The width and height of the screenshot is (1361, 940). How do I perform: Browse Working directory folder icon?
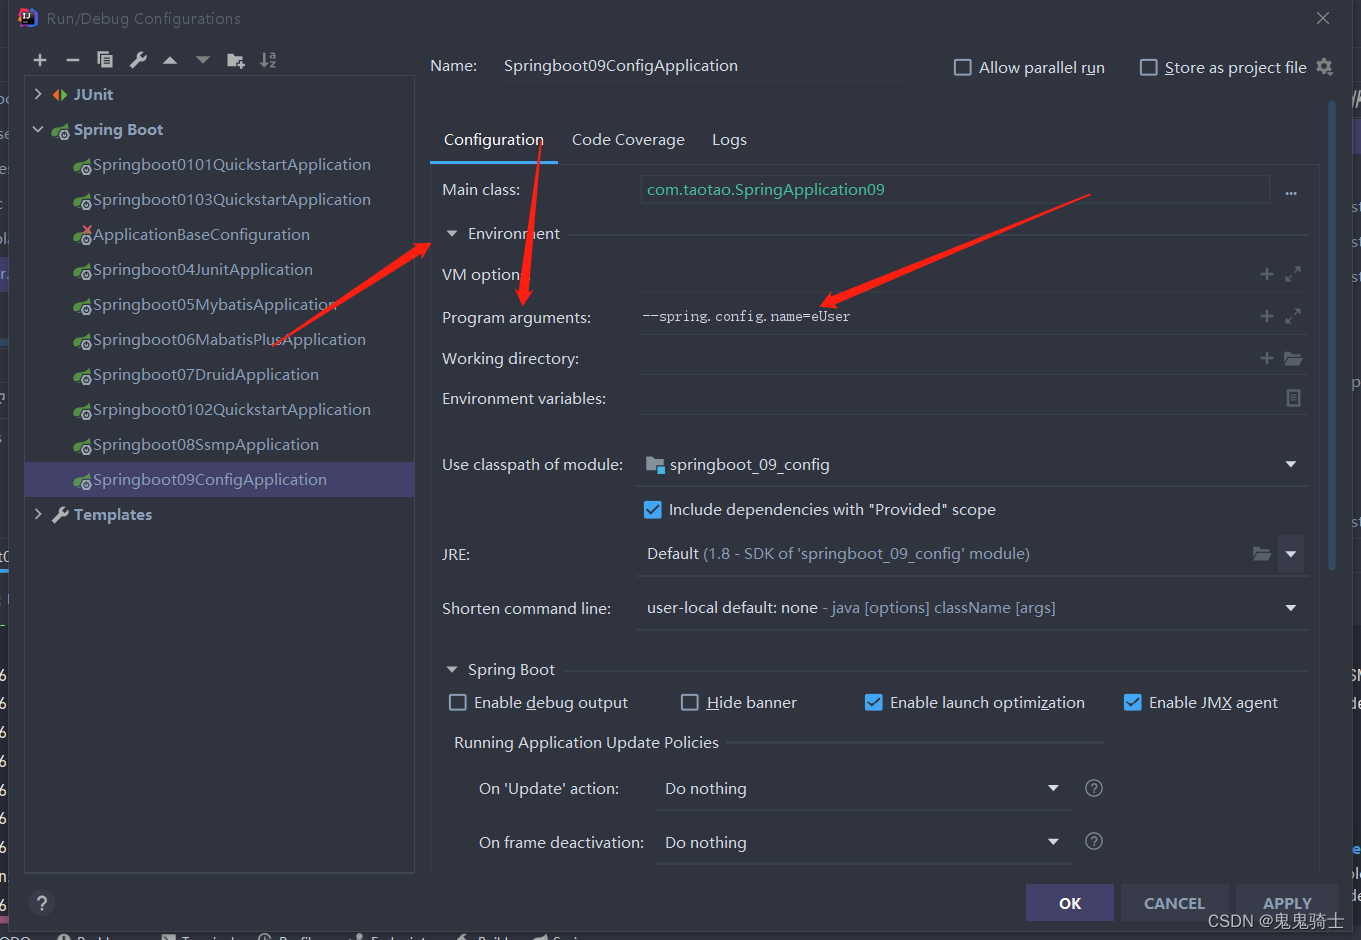1293,358
